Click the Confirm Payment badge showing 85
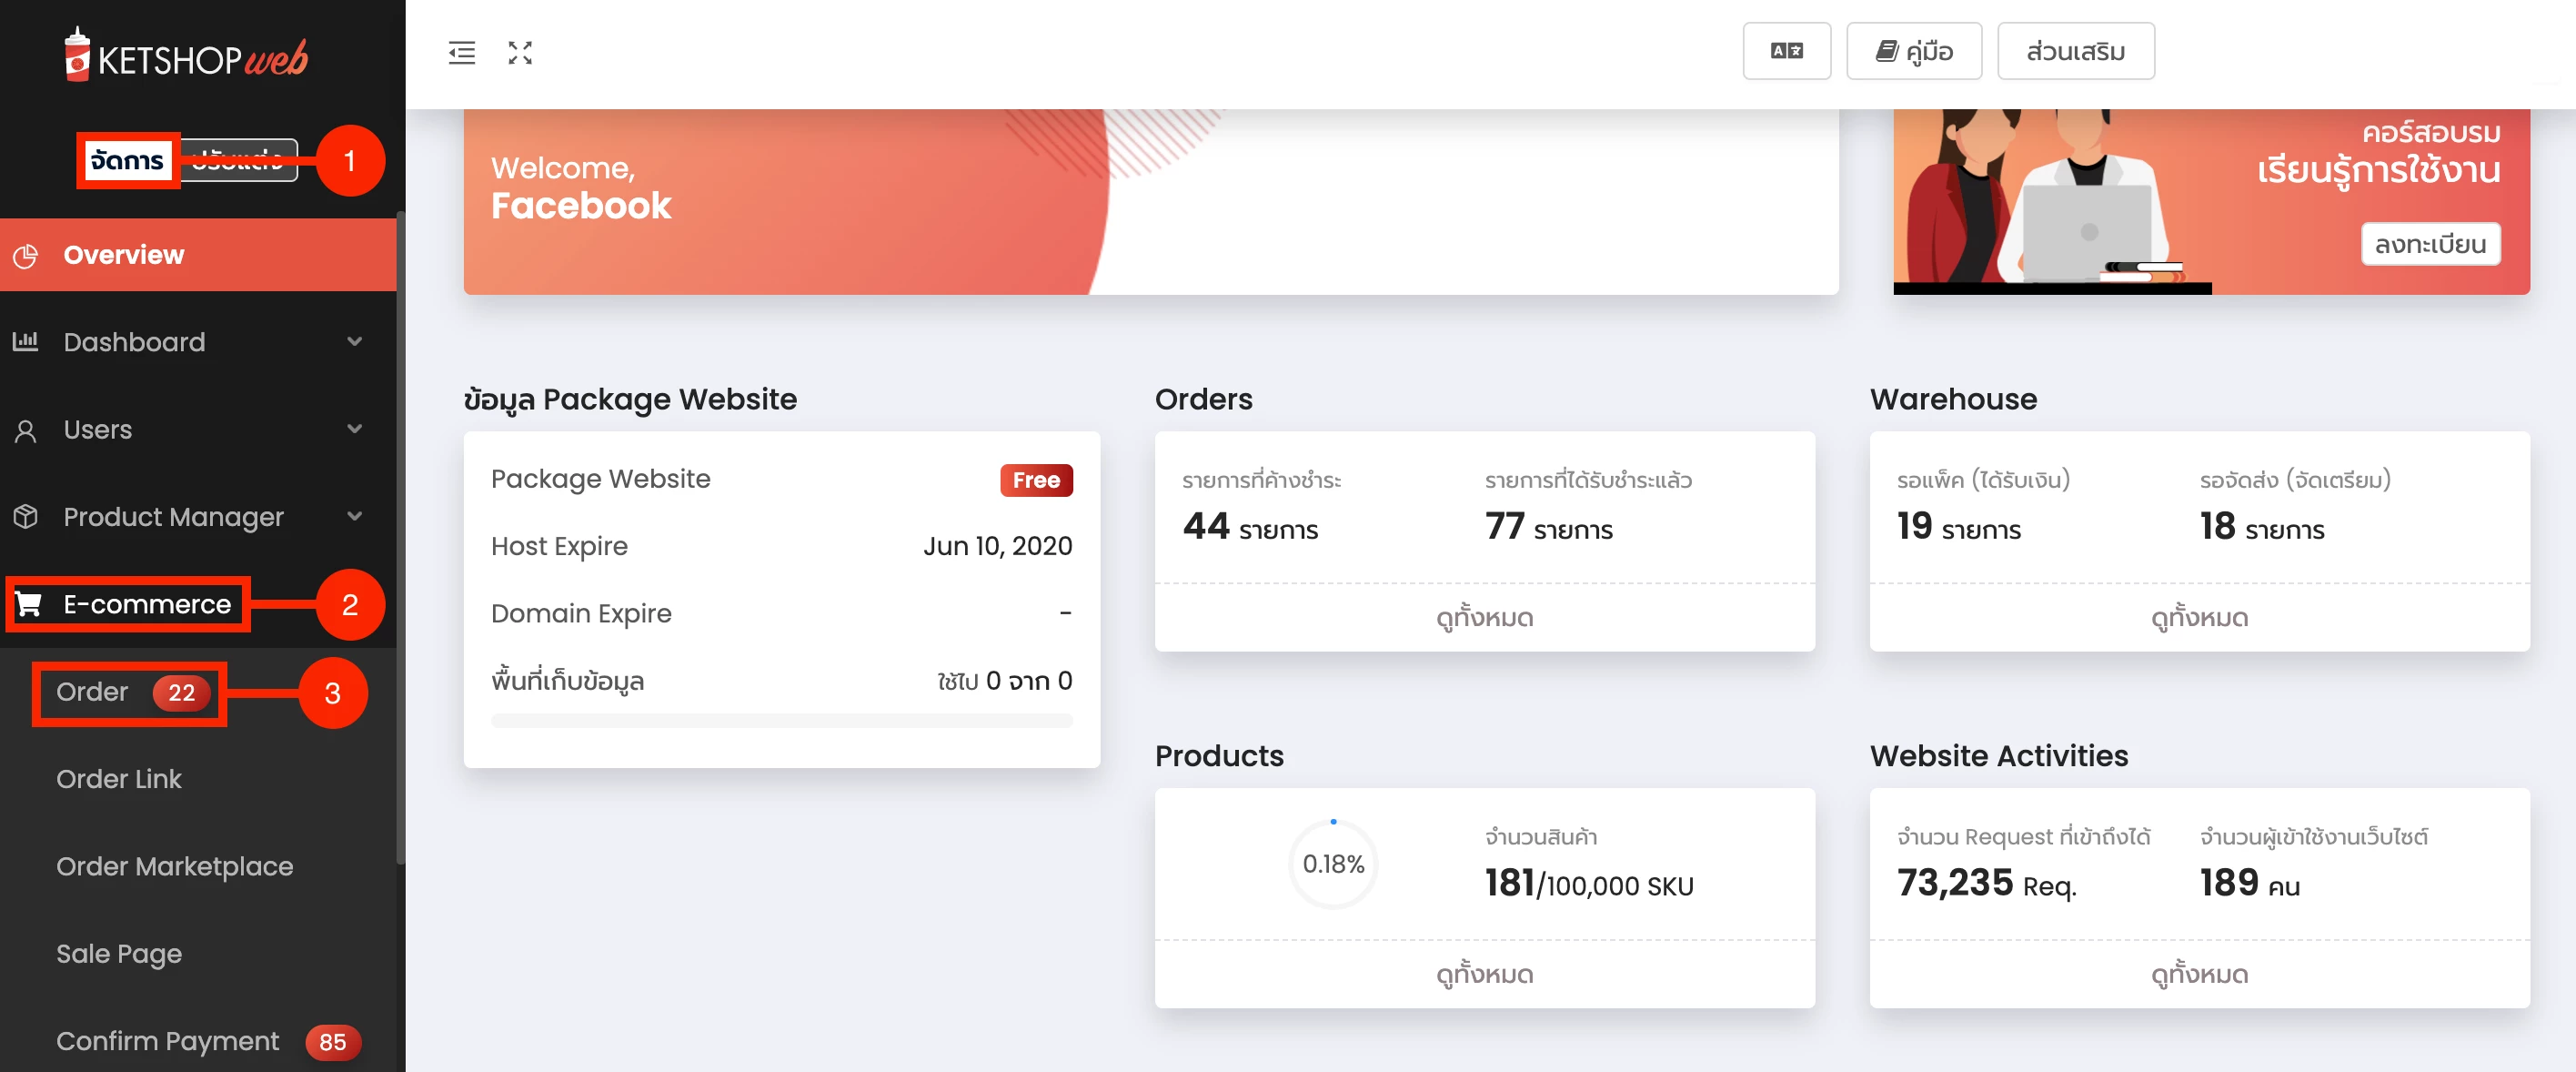 pyautogui.click(x=332, y=1042)
